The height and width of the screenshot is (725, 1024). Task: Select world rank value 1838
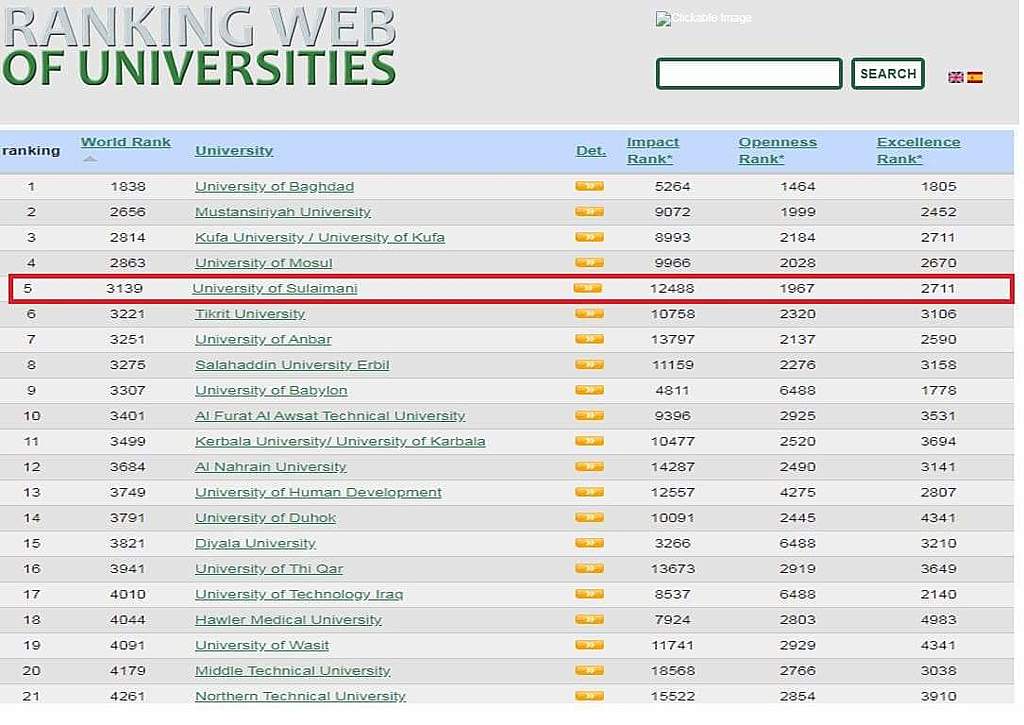click(128, 187)
